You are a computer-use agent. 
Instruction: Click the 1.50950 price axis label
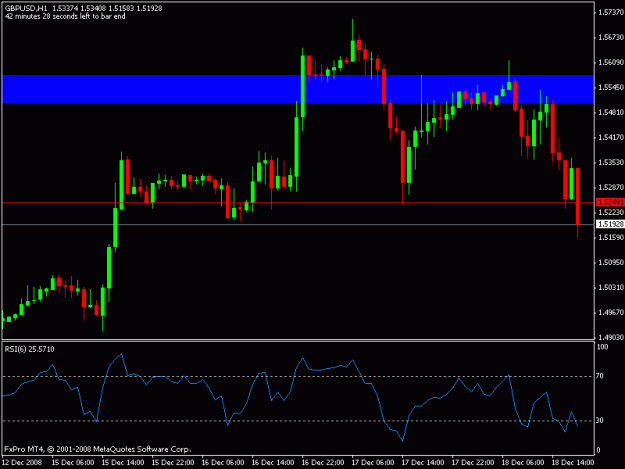(x=611, y=263)
